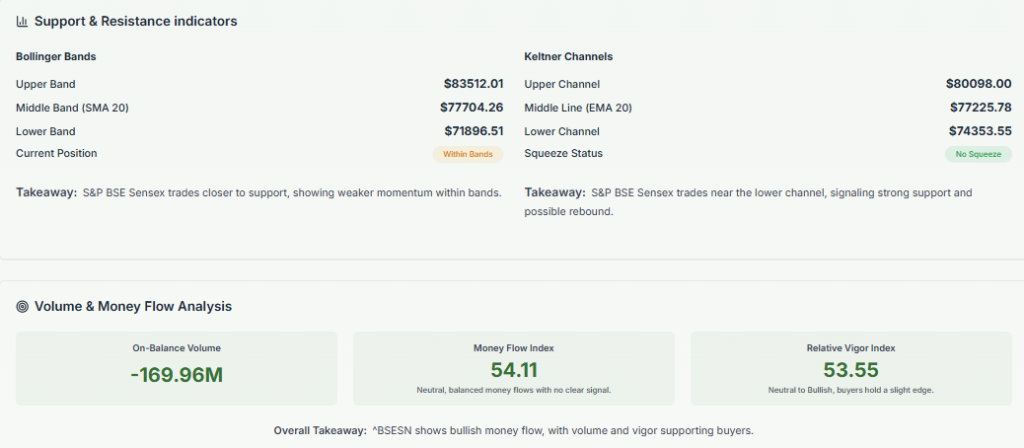
Task: Click the Bollinger Lower Band value $71896.51
Action: point(473,131)
